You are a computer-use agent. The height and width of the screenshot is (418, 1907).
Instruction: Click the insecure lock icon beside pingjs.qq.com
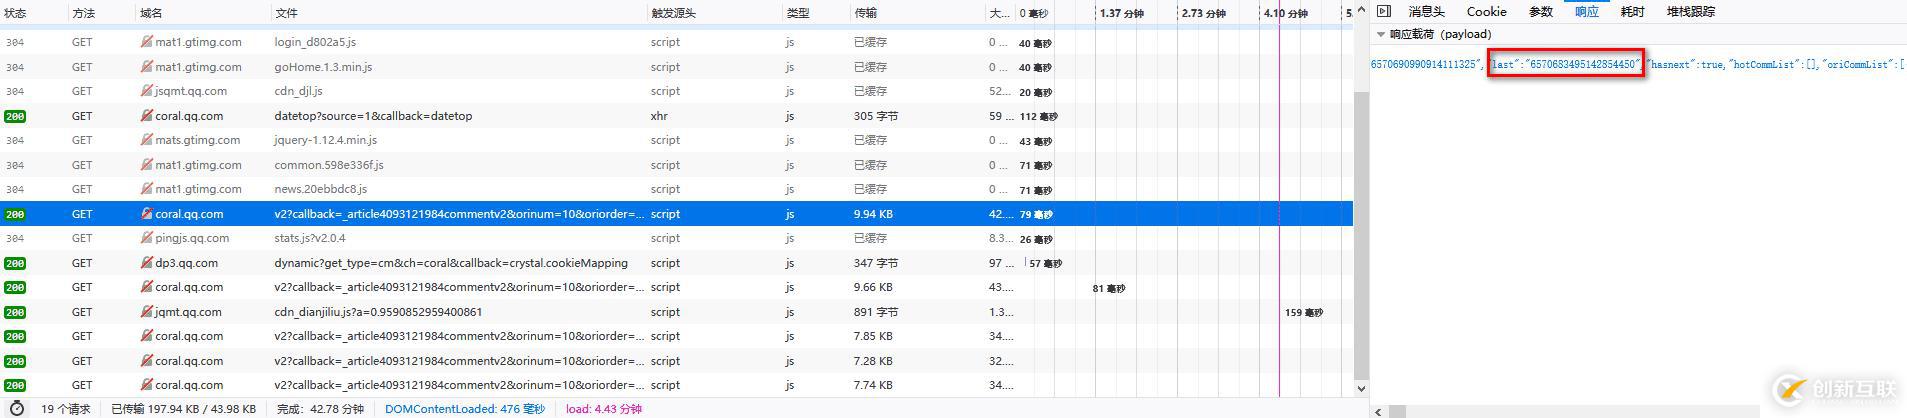147,238
